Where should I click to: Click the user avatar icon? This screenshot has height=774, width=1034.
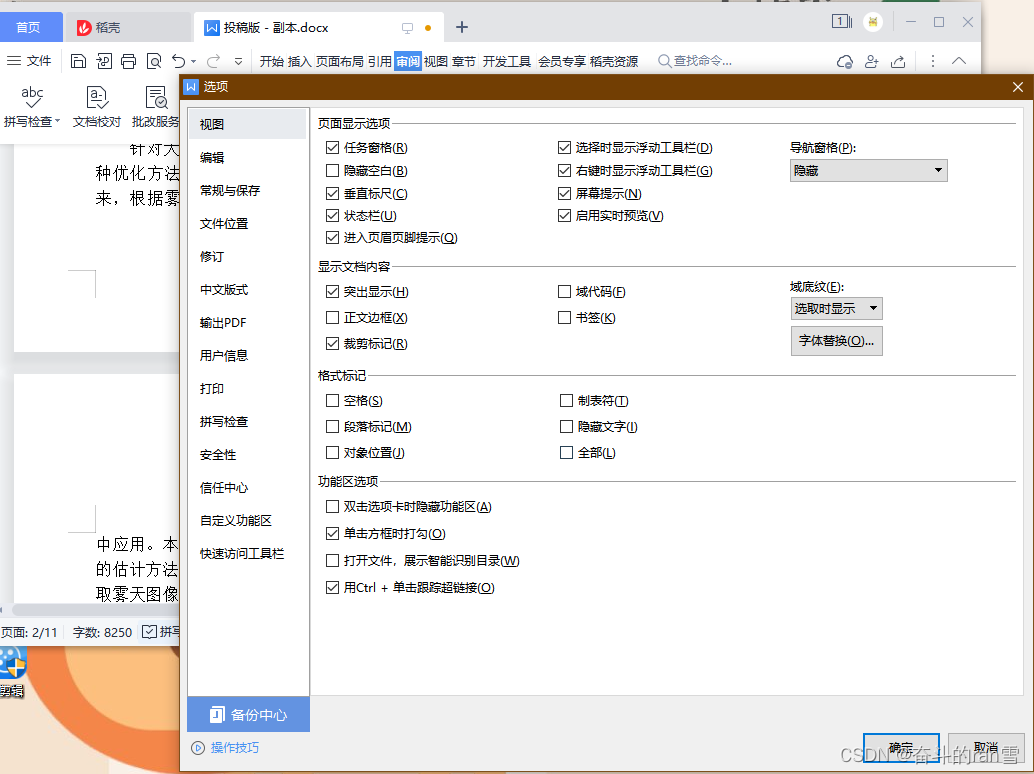[873, 22]
